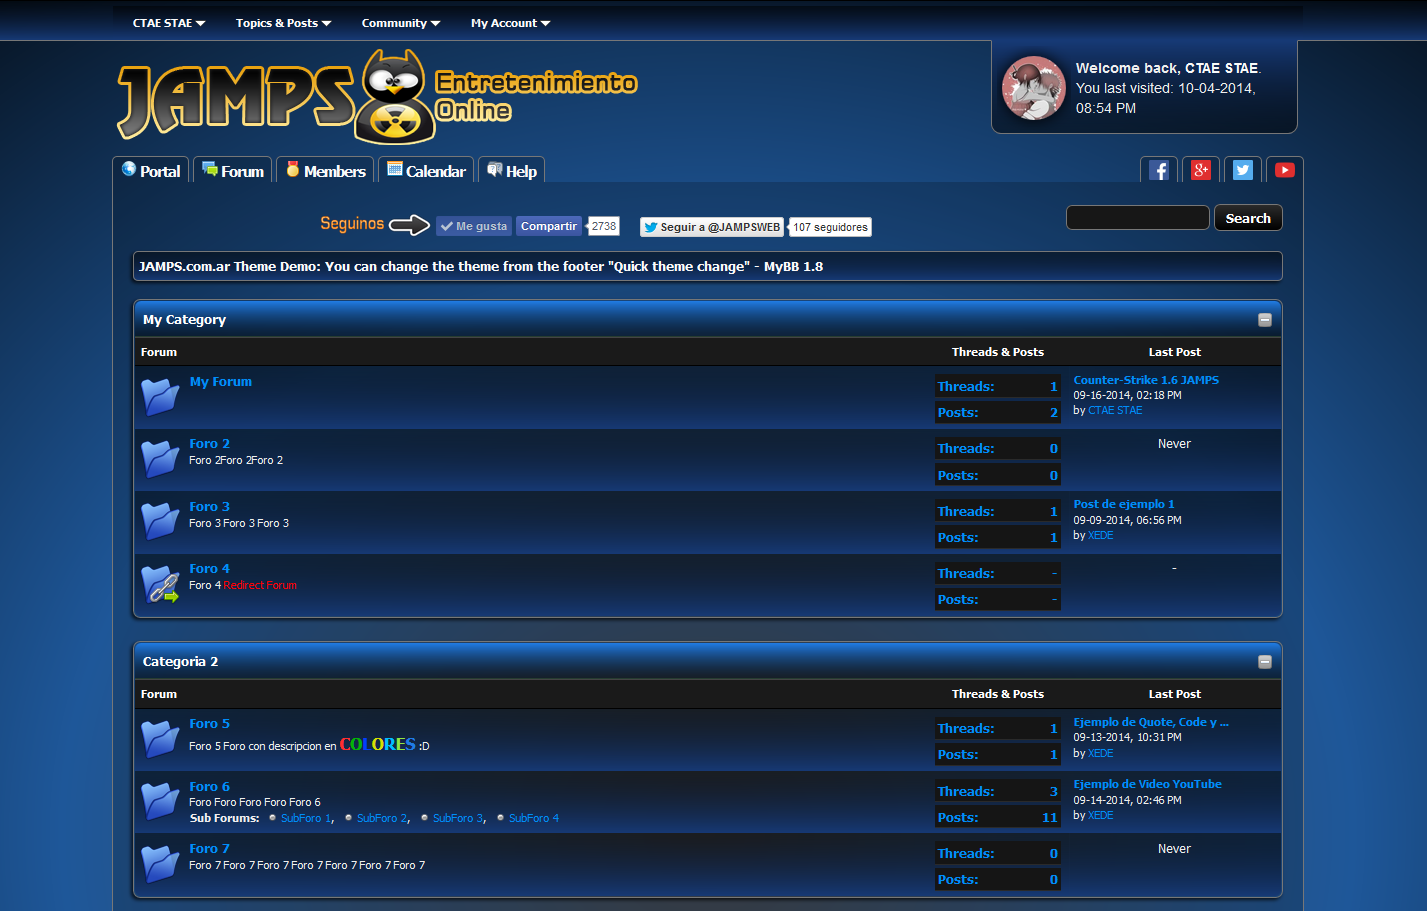This screenshot has height=911, width=1427.
Task: Open the CTAE STAE author profile link
Action: [1115, 410]
